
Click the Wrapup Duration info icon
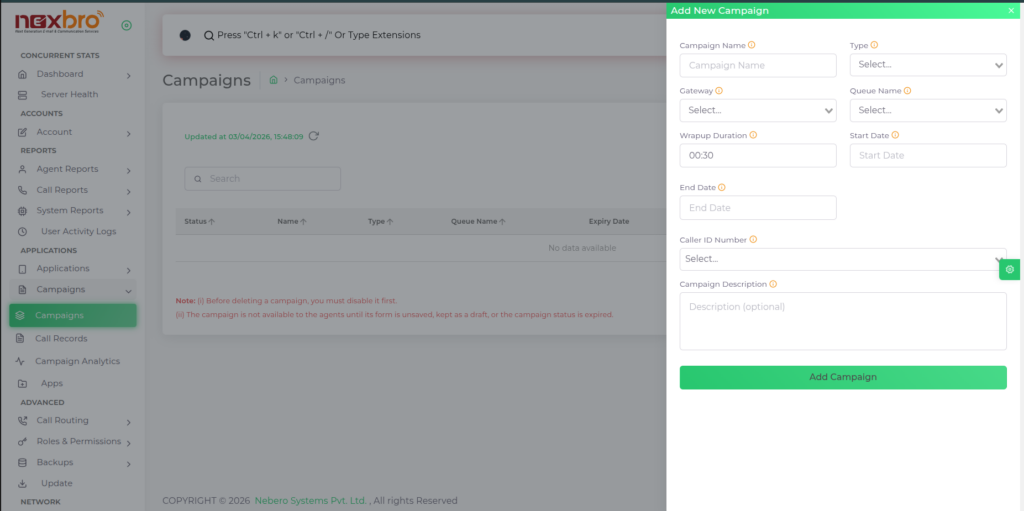tap(753, 135)
